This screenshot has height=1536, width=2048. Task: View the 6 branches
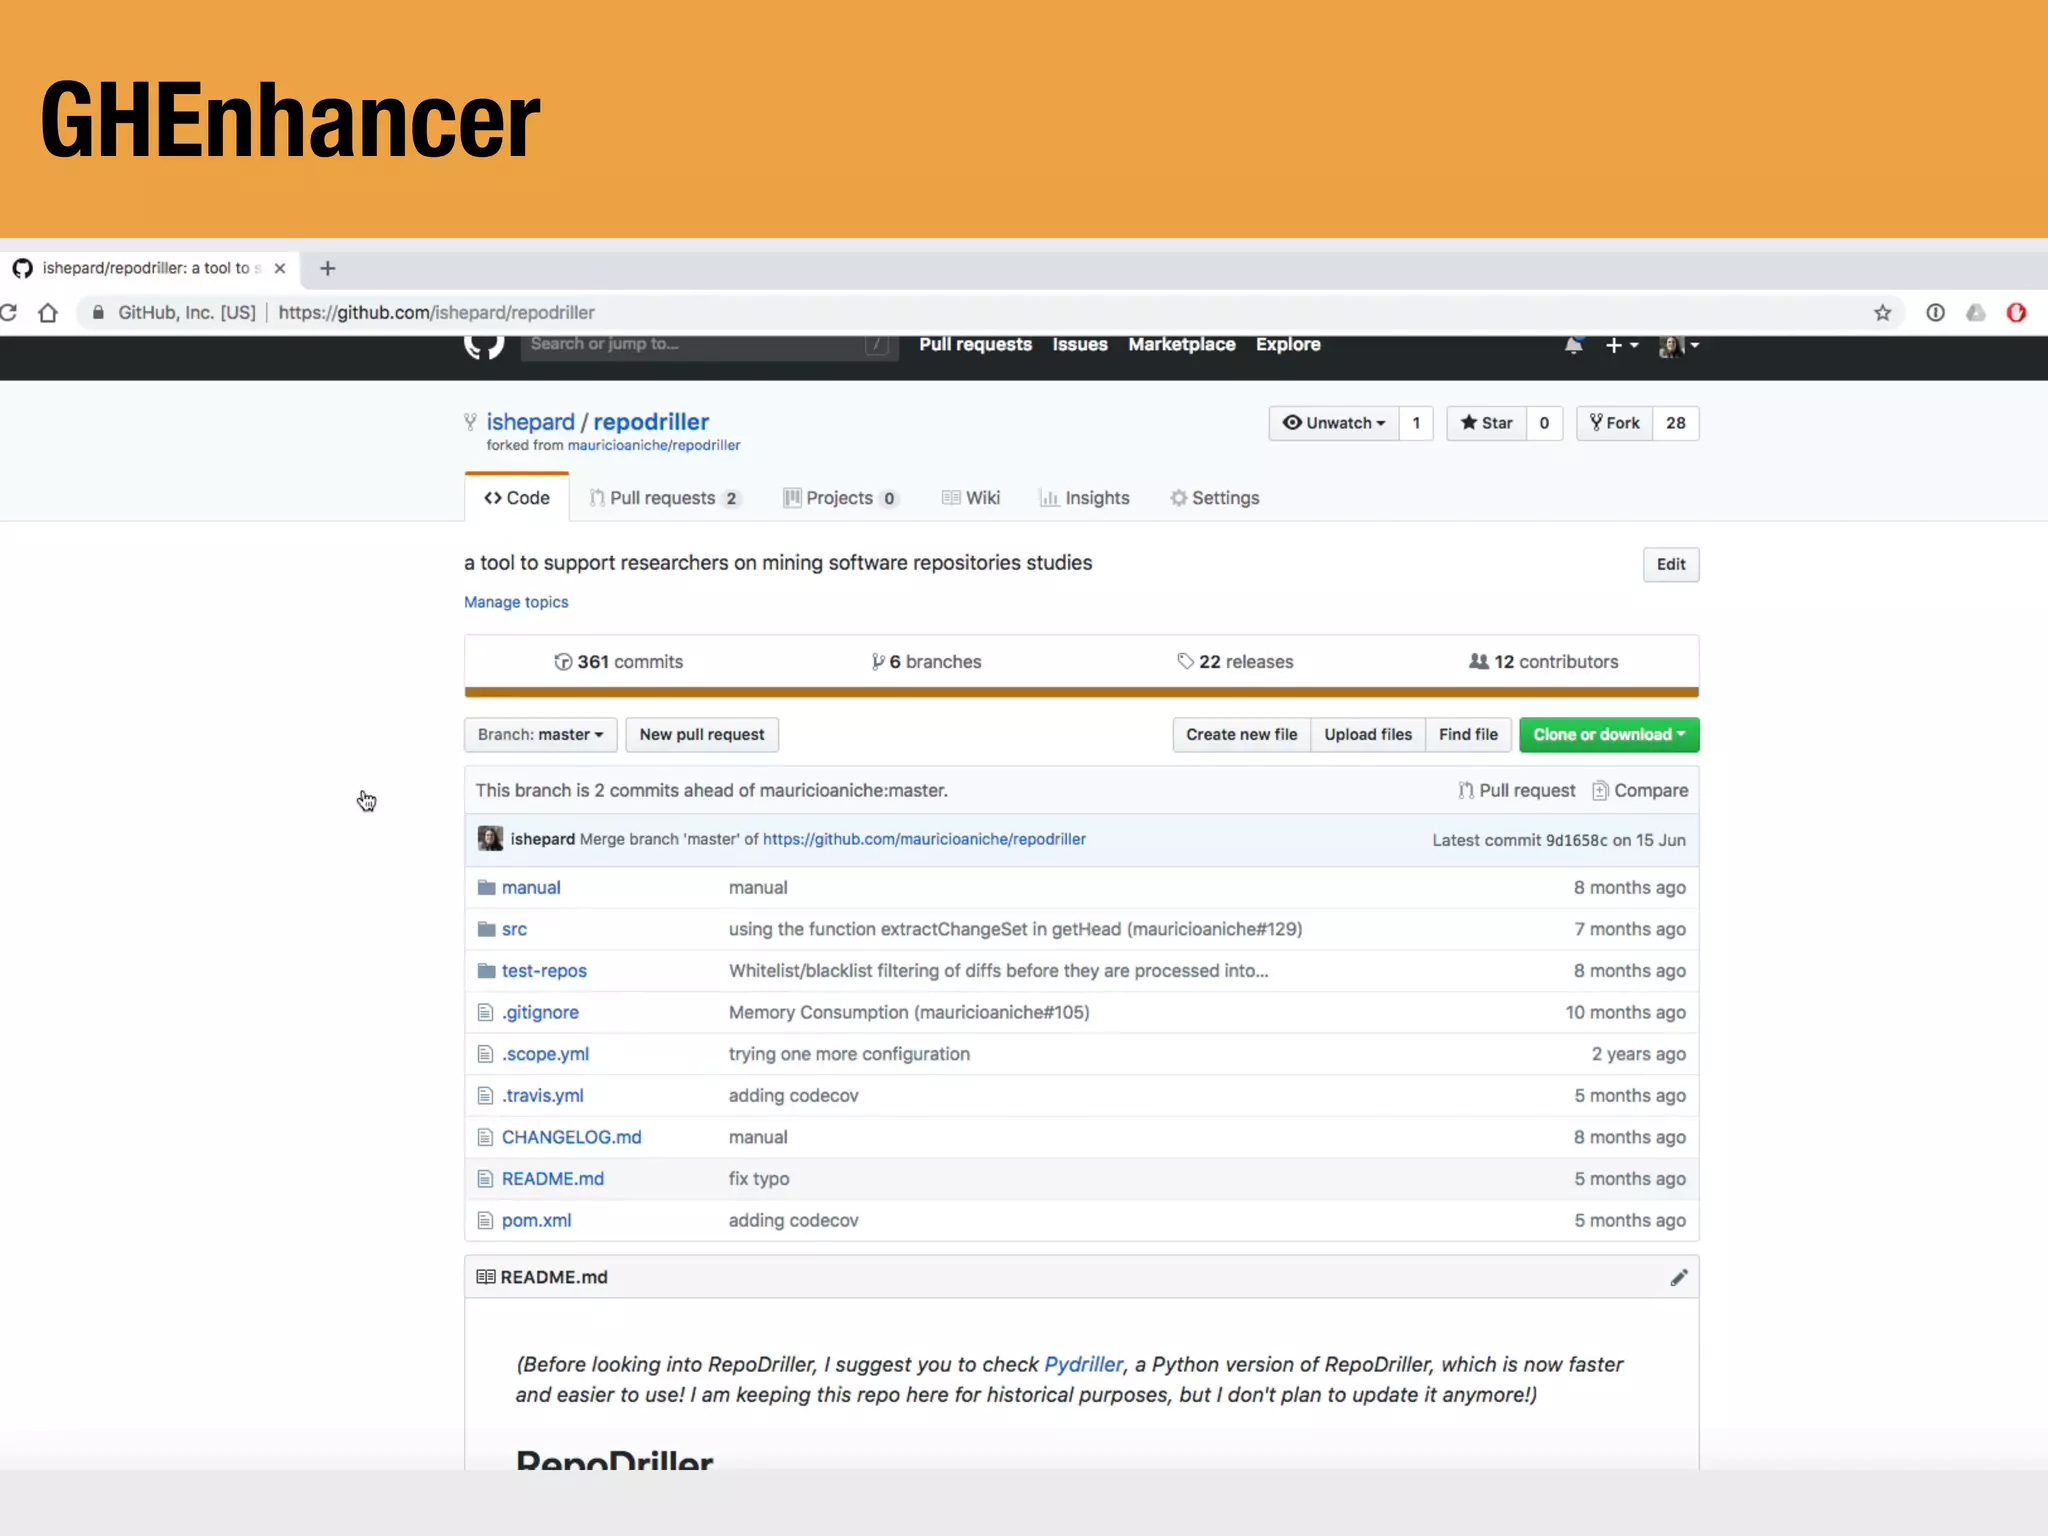926,662
